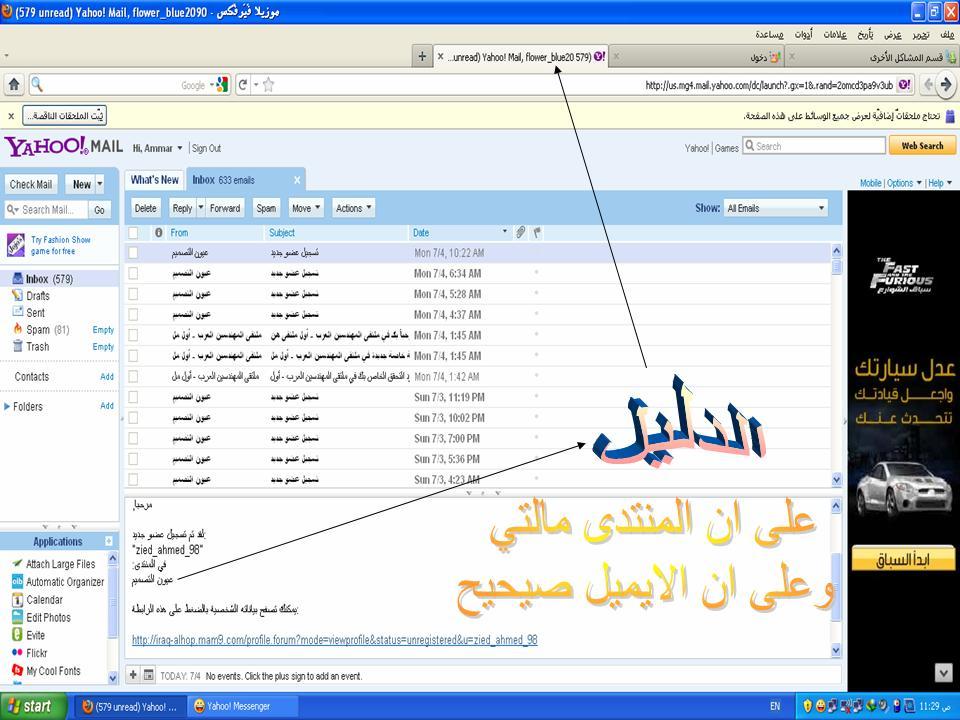Open the Reply dropdown arrow

[x=200, y=208]
